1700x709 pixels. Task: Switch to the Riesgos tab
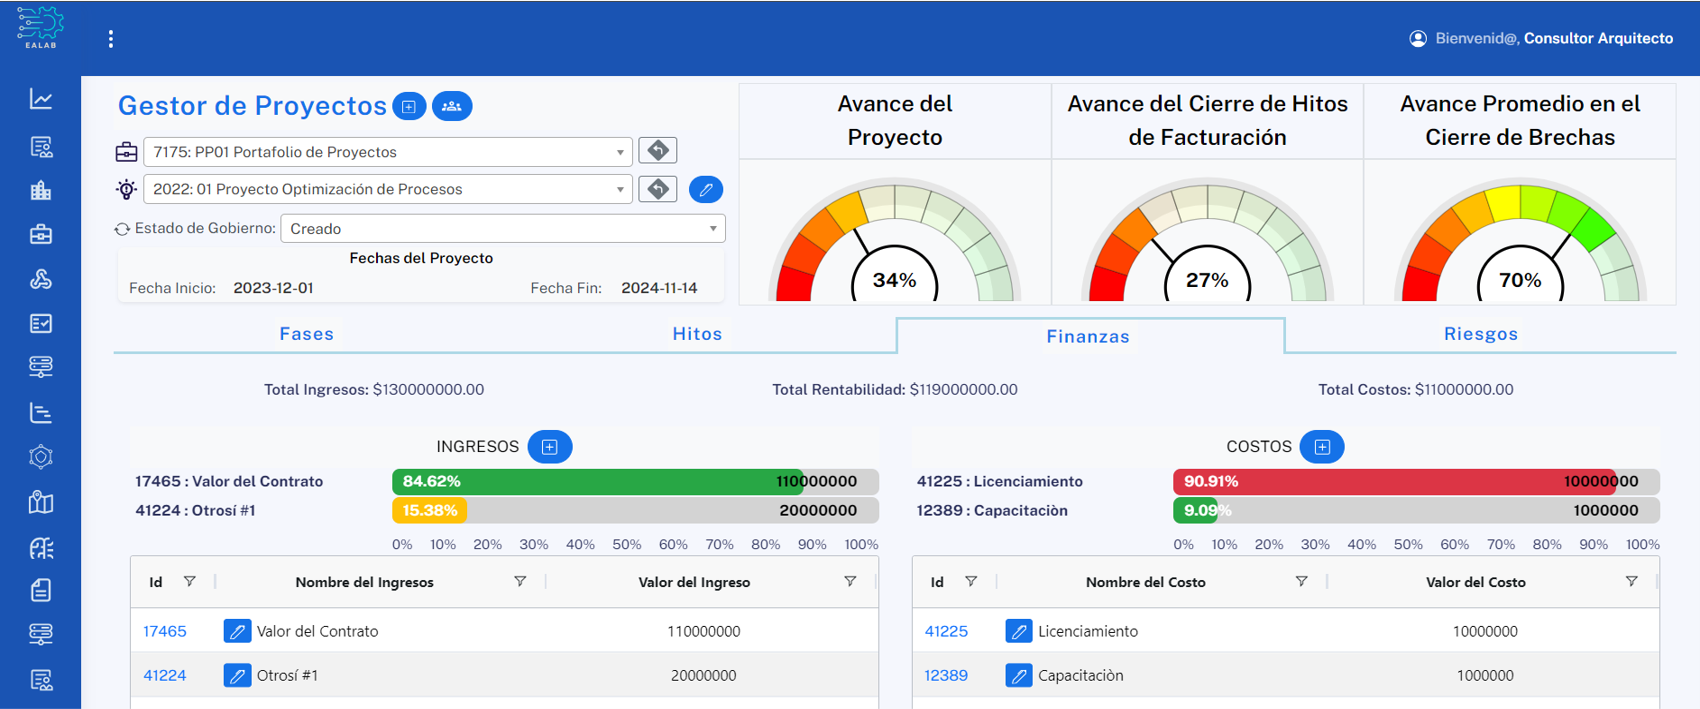1480,334
